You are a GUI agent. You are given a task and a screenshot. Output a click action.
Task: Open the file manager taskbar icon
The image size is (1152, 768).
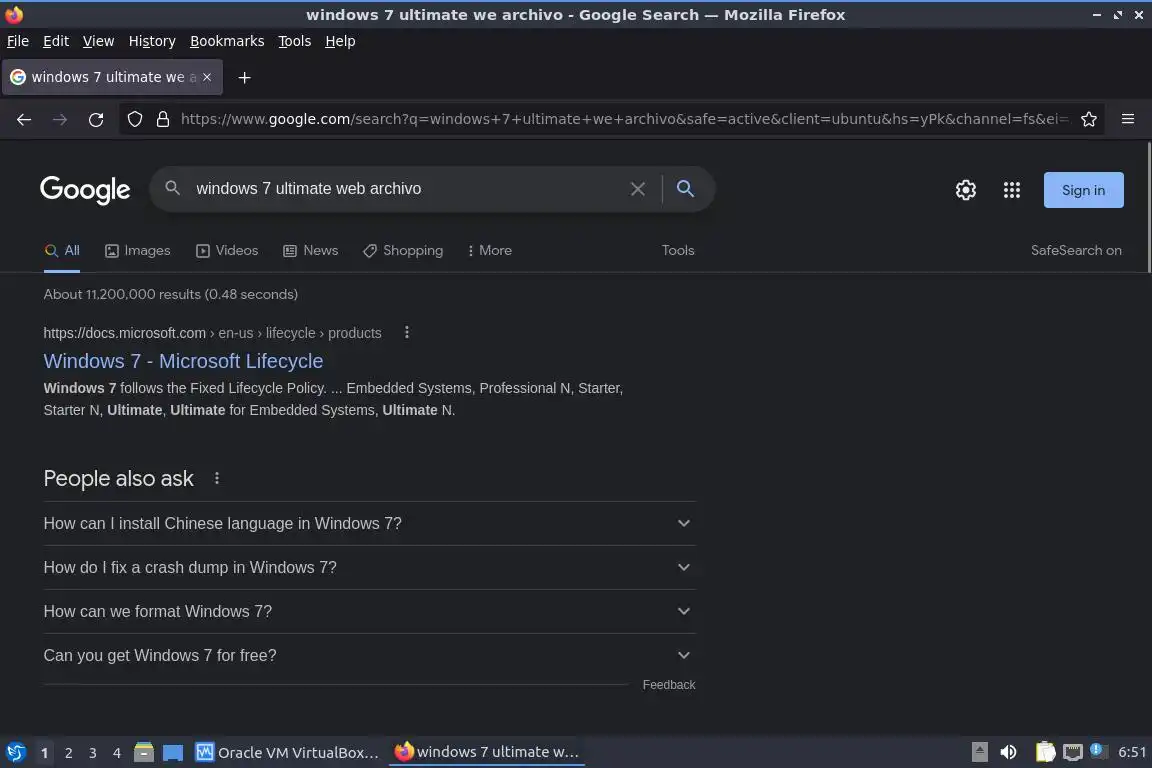144,752
